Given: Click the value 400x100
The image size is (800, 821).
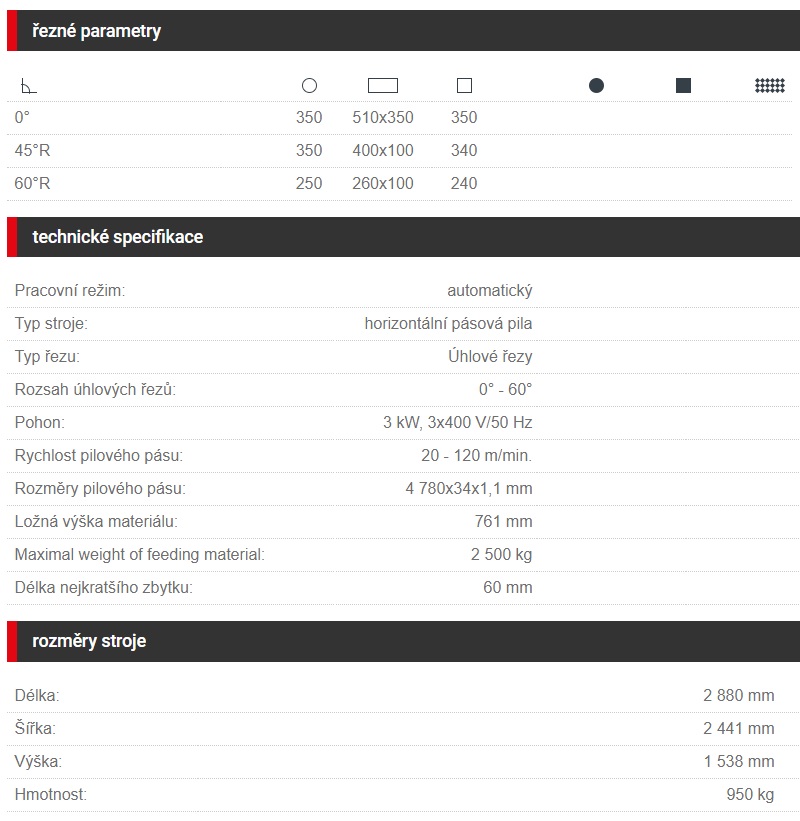Looking at the screenshot, I should click(383, 150).
